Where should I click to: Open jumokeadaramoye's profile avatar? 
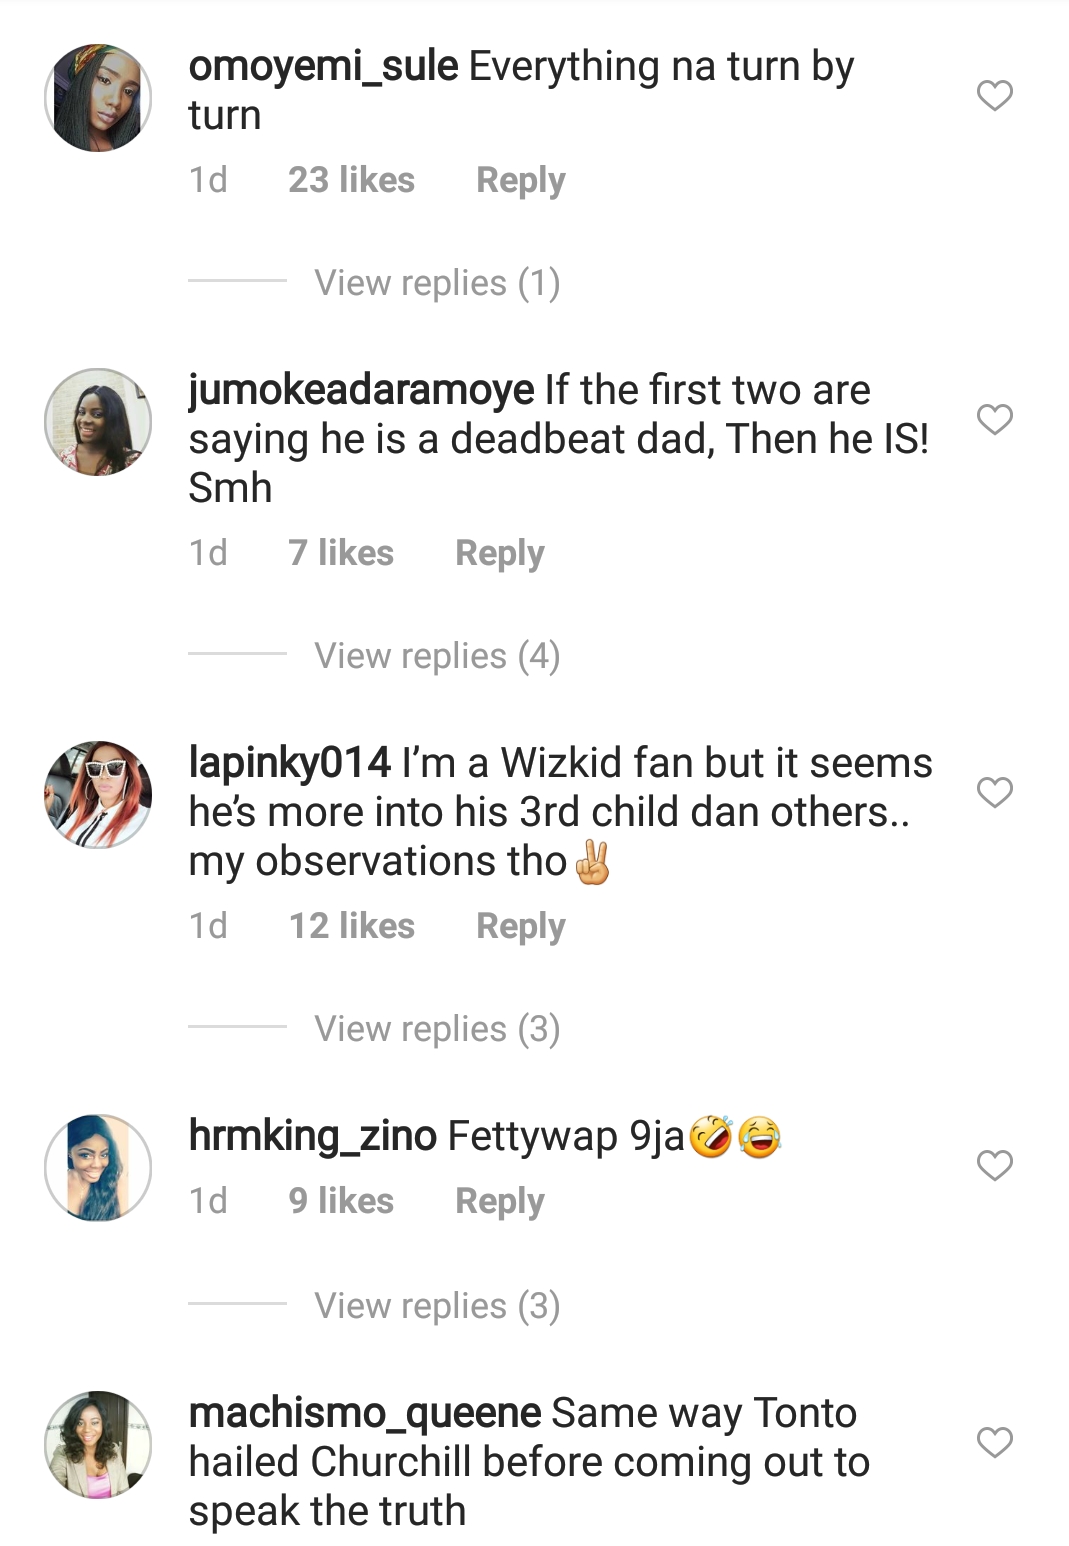click(x=98, y=421)
